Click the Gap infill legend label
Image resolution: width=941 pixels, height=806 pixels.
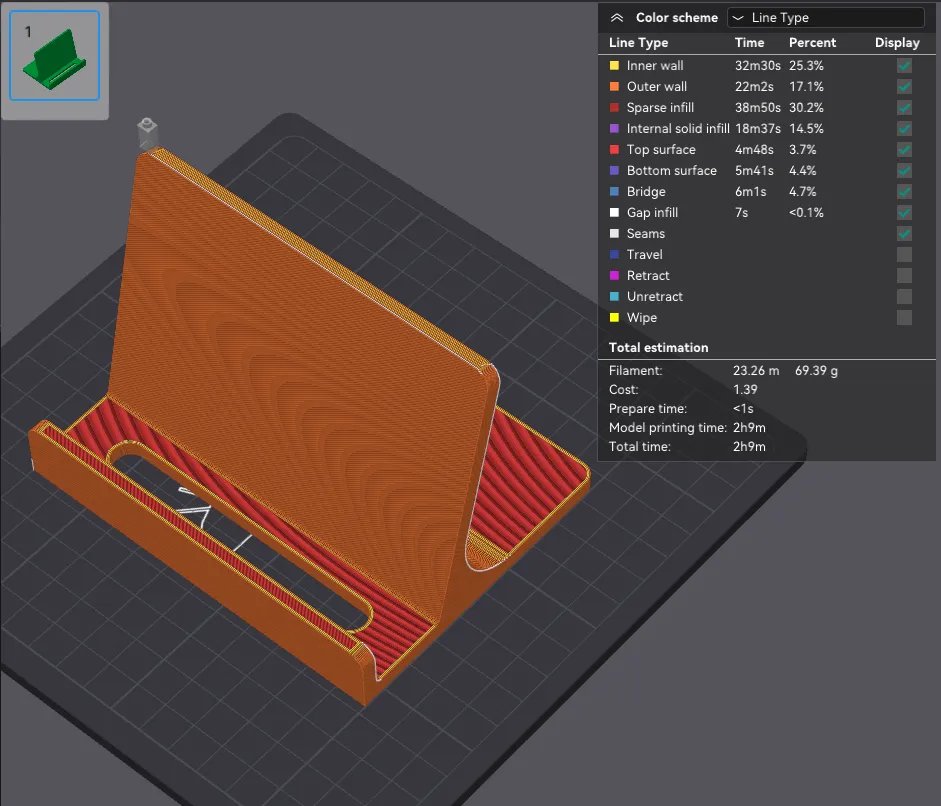(x=652, y=213)
